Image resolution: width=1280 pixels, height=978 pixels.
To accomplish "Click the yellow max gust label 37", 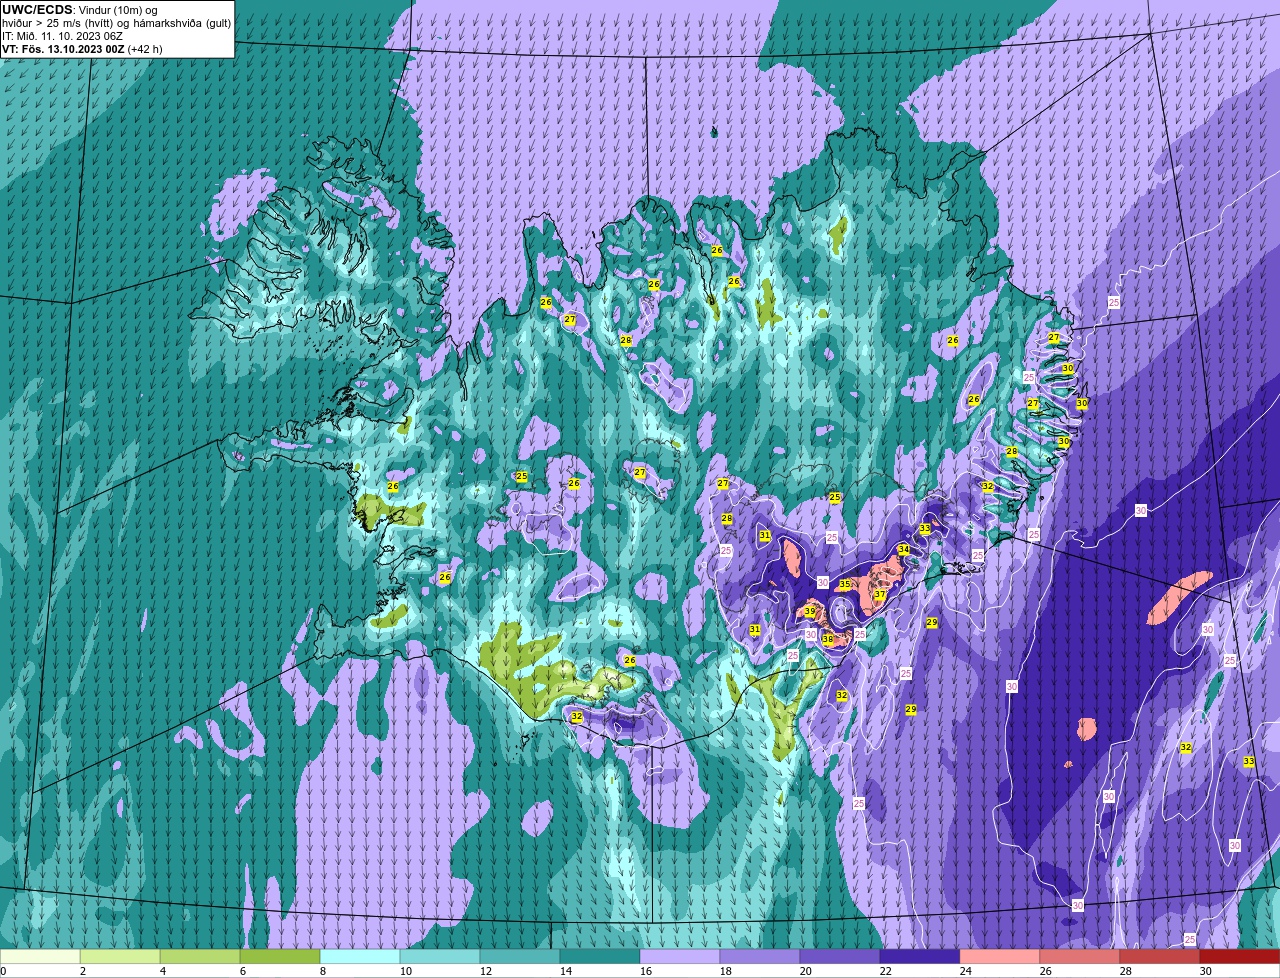I will pyautogui.click(x=880, y=594).
